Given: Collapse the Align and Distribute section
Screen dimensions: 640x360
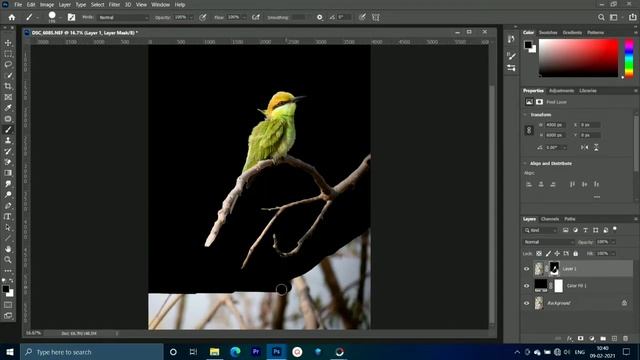Looking at the screenshot, I should pos(525,163).
